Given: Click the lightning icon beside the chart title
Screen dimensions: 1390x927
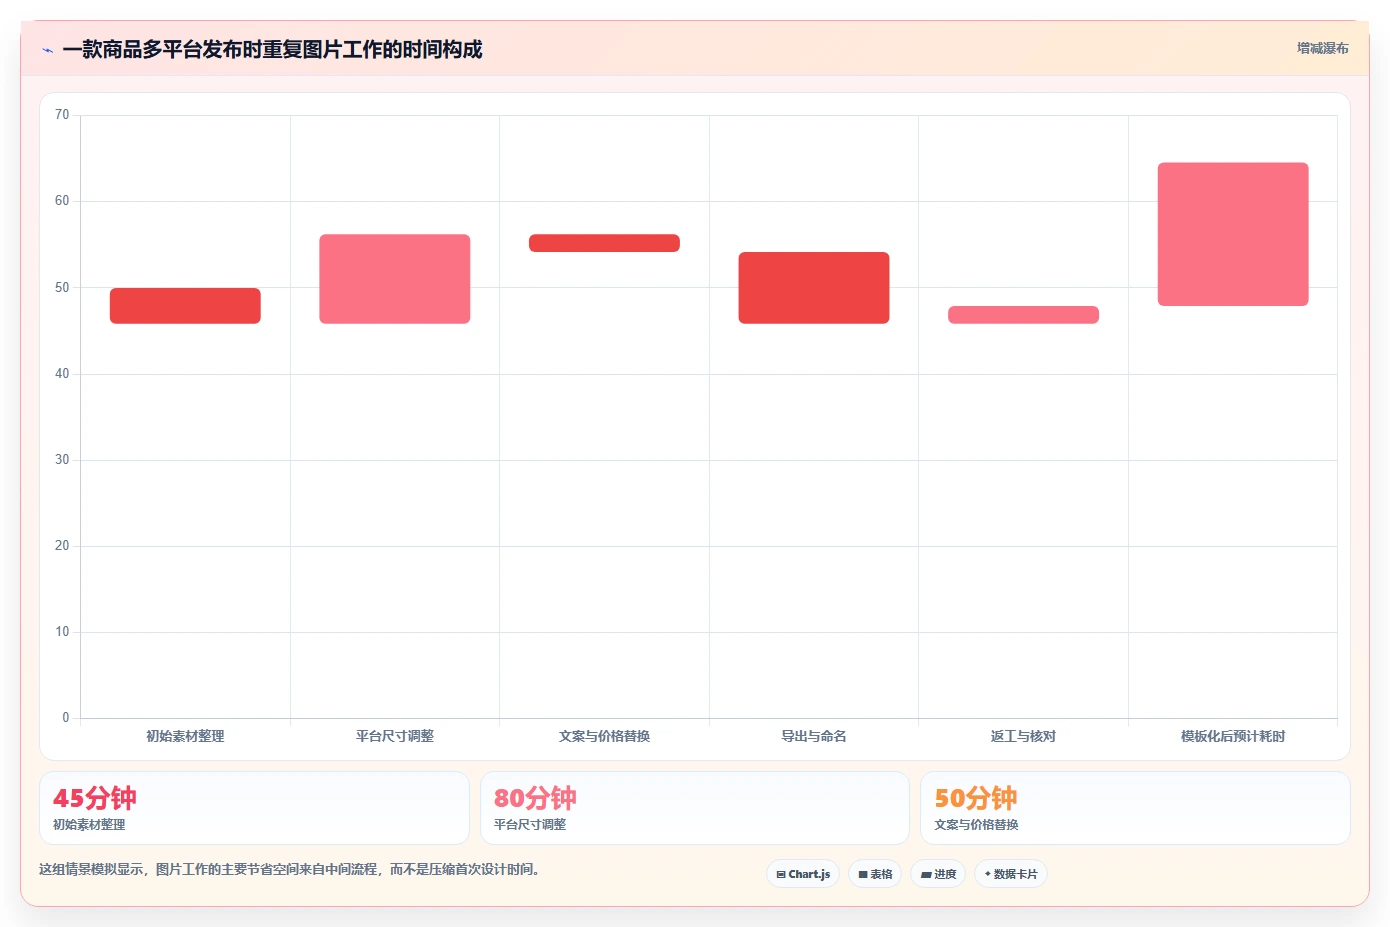Looking at the screenshot, I should 47,50.
